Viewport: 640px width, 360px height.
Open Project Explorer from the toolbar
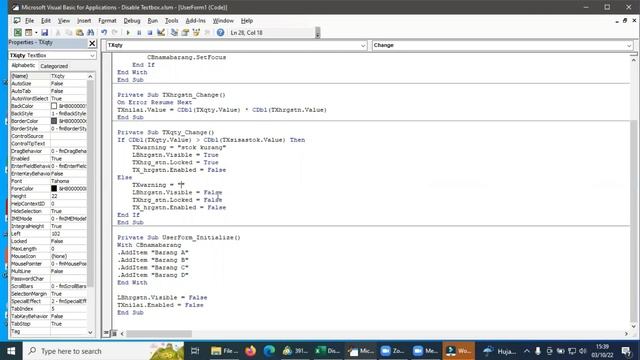click(x=174, y=33)
